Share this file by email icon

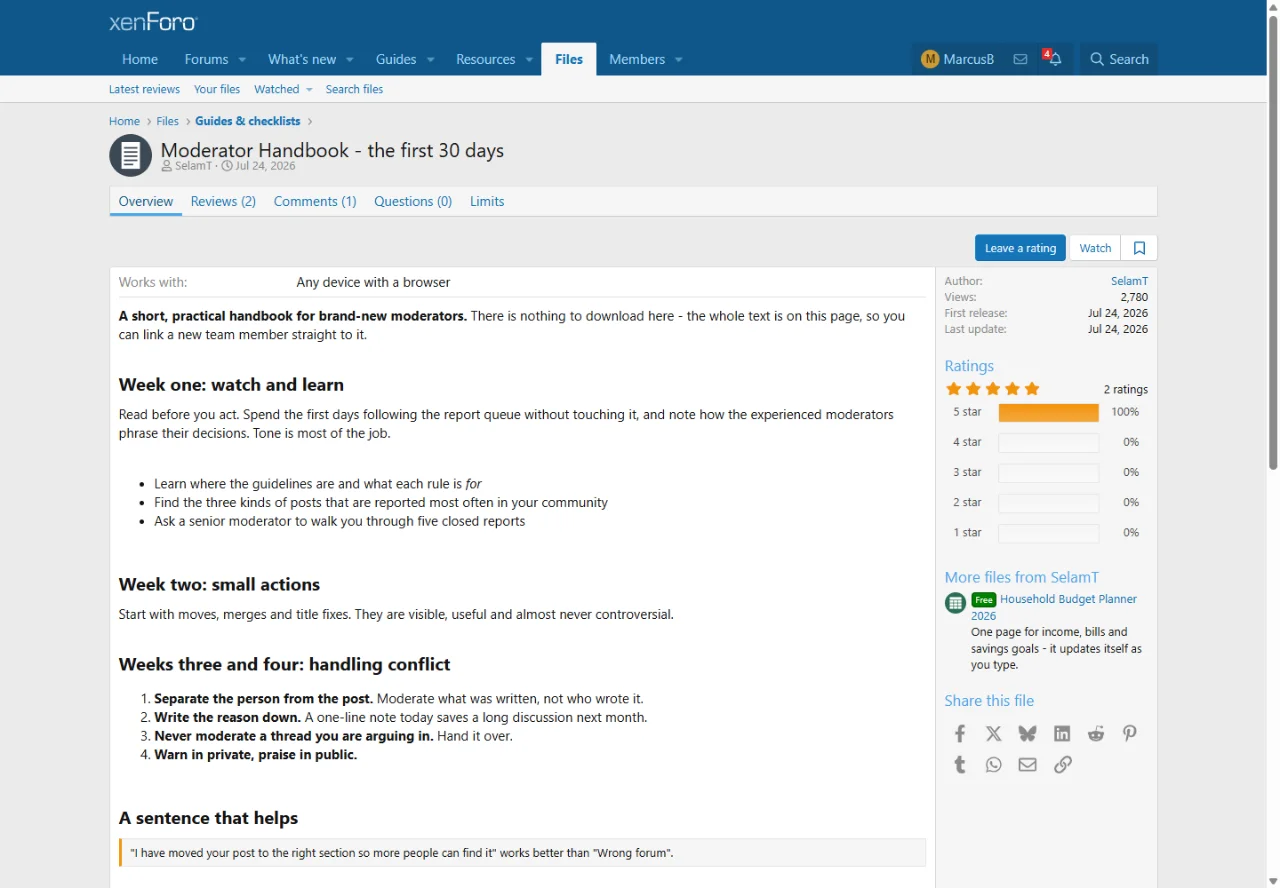(1027, 765)
